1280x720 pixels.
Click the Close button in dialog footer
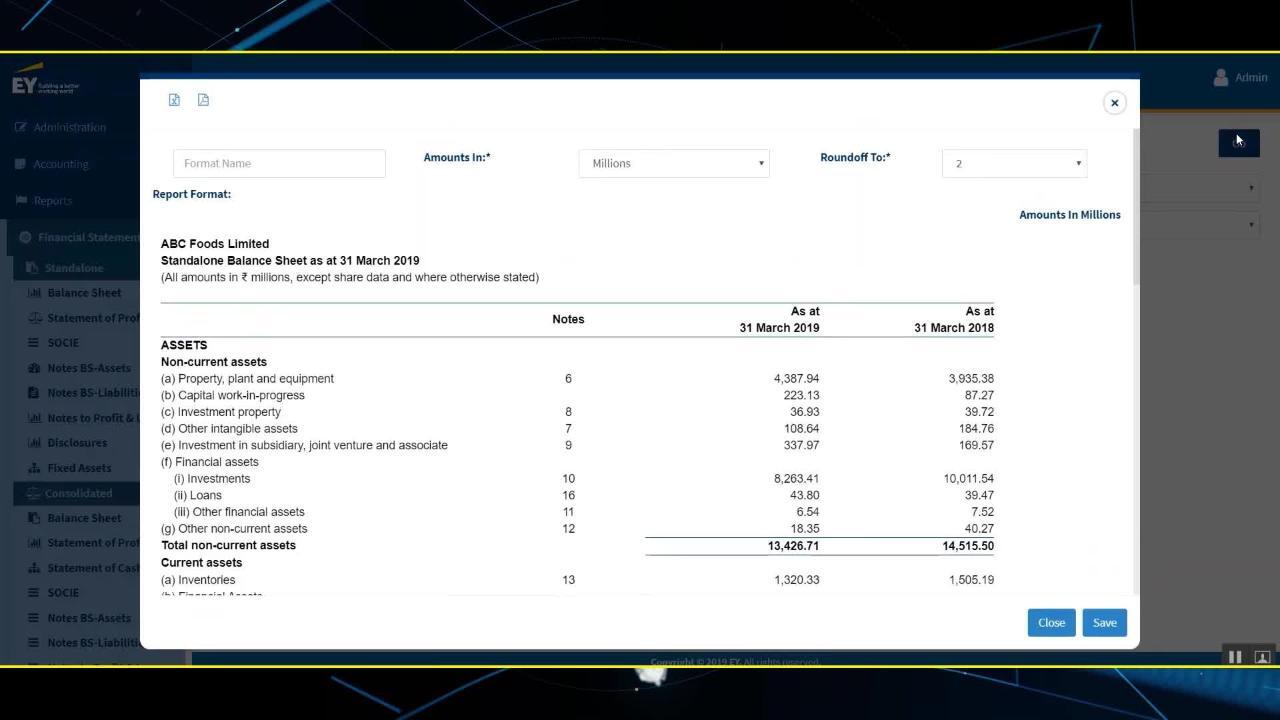(x=1051, y=622)
